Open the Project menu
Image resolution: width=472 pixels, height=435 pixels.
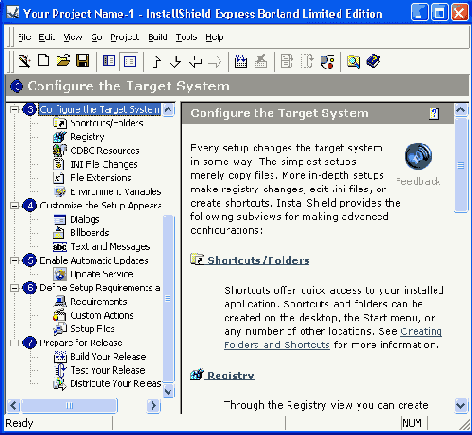125,37
